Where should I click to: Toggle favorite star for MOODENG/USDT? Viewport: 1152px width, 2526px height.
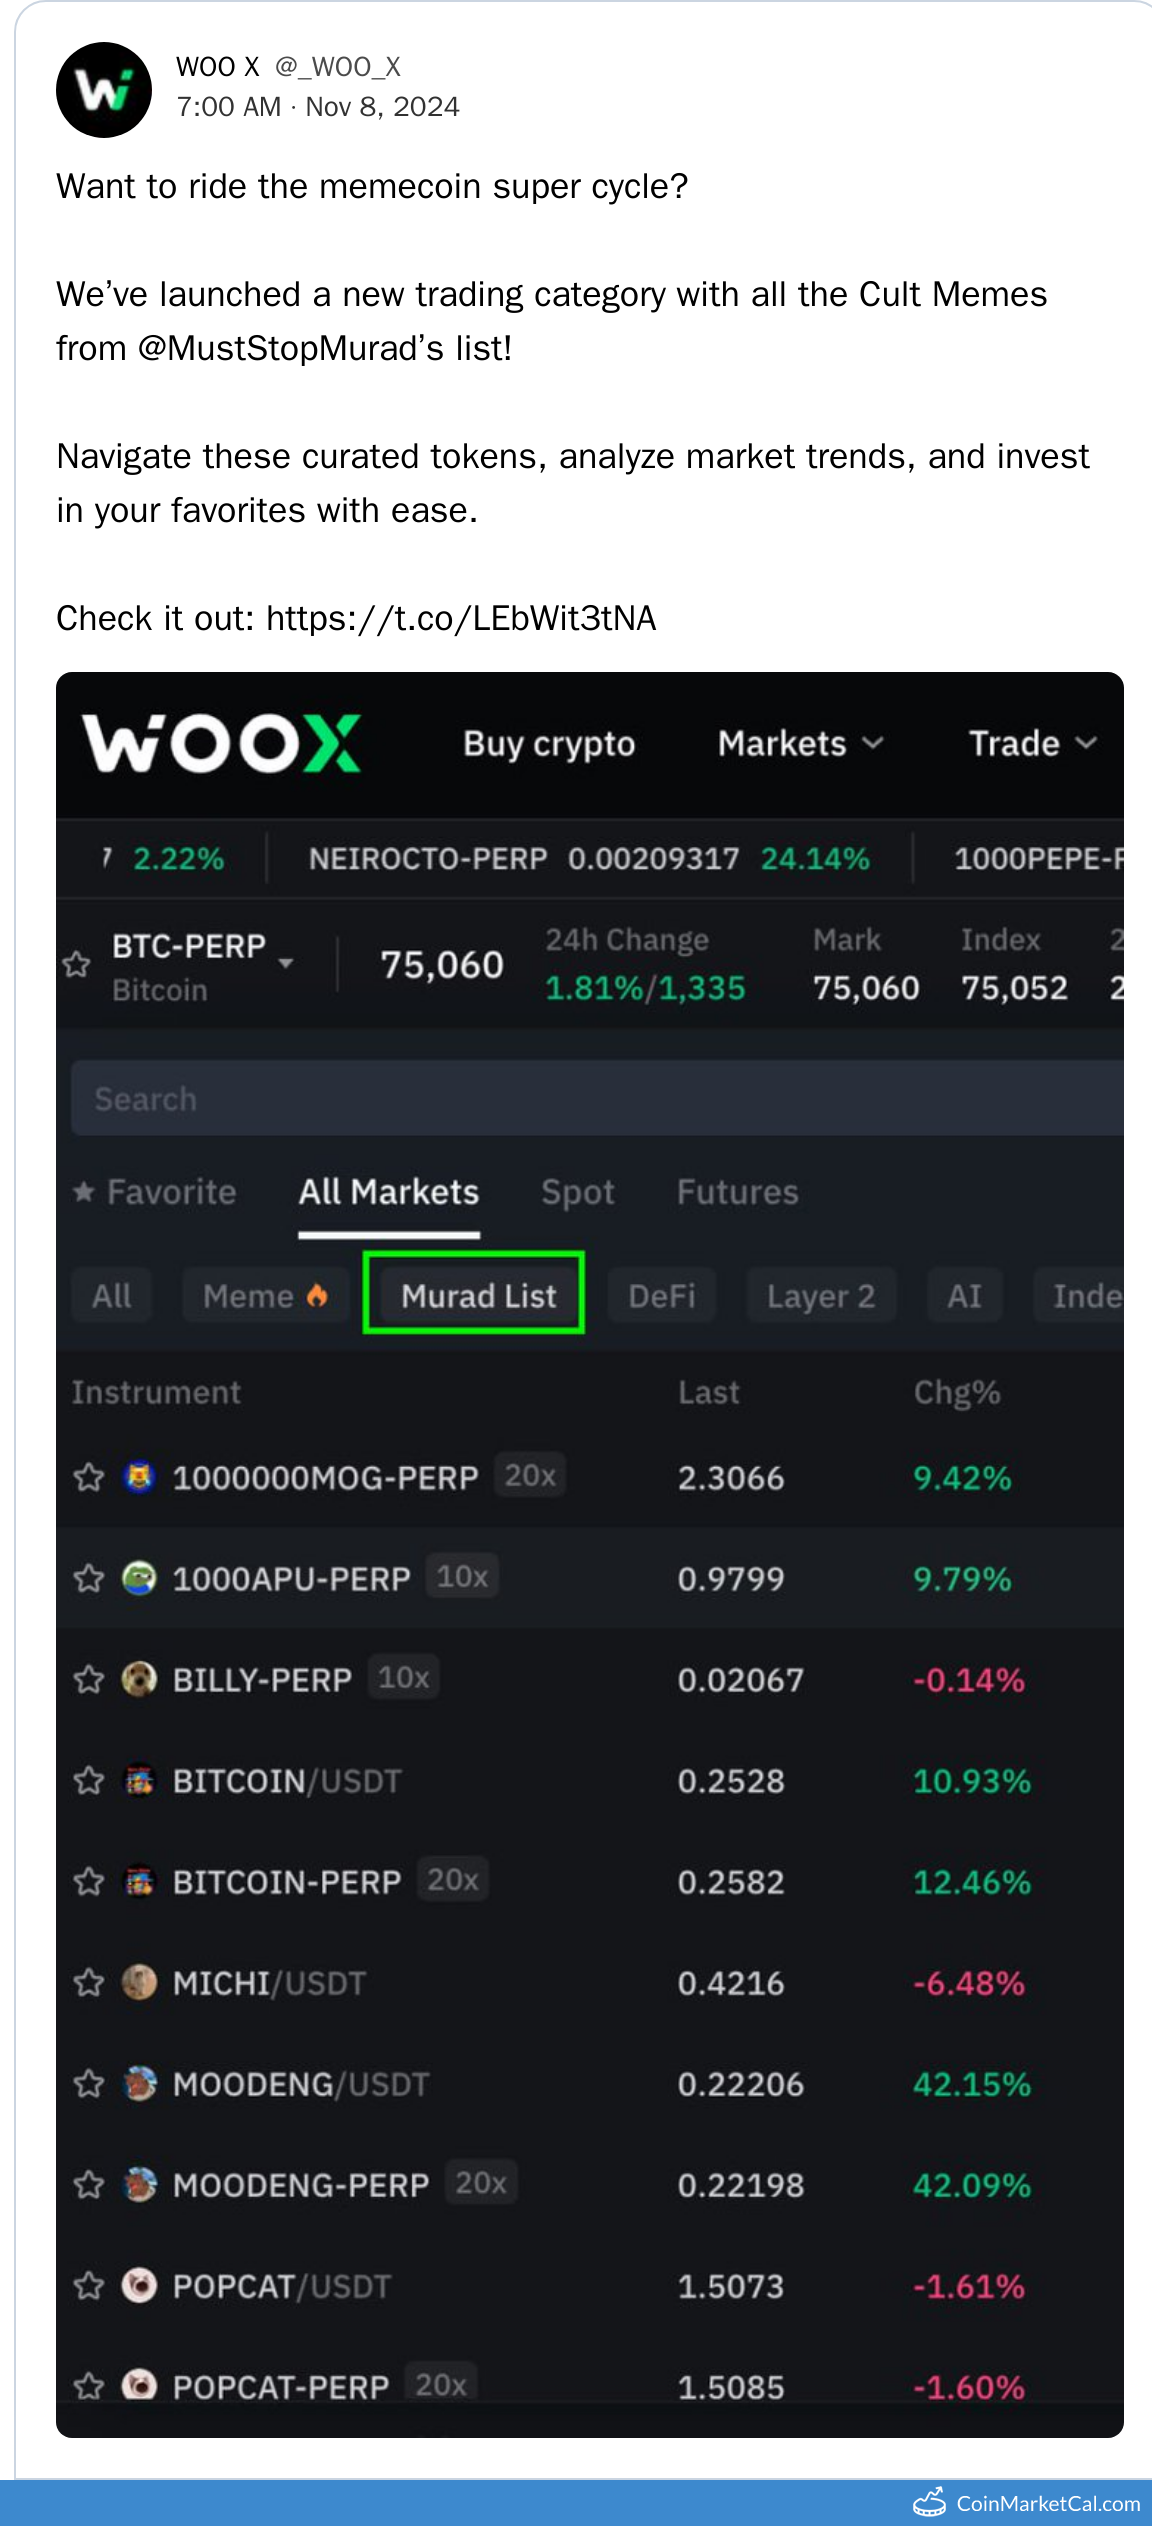pyautogui.click(x=89, y=2084)
